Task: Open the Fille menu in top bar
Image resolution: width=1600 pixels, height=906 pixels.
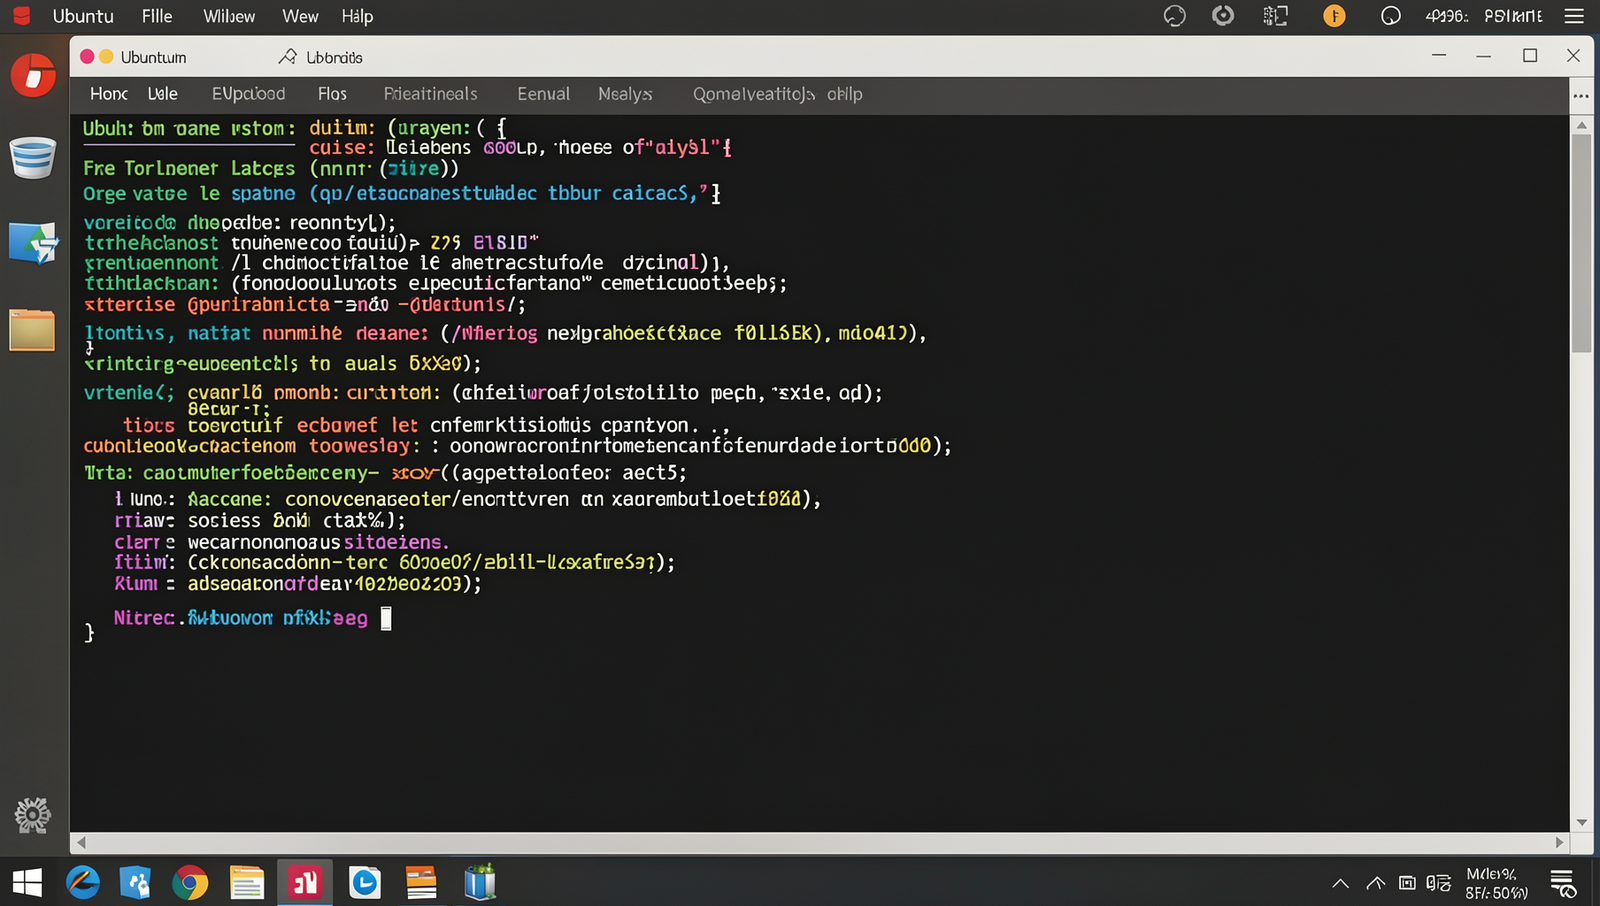Action: point(157,16)
